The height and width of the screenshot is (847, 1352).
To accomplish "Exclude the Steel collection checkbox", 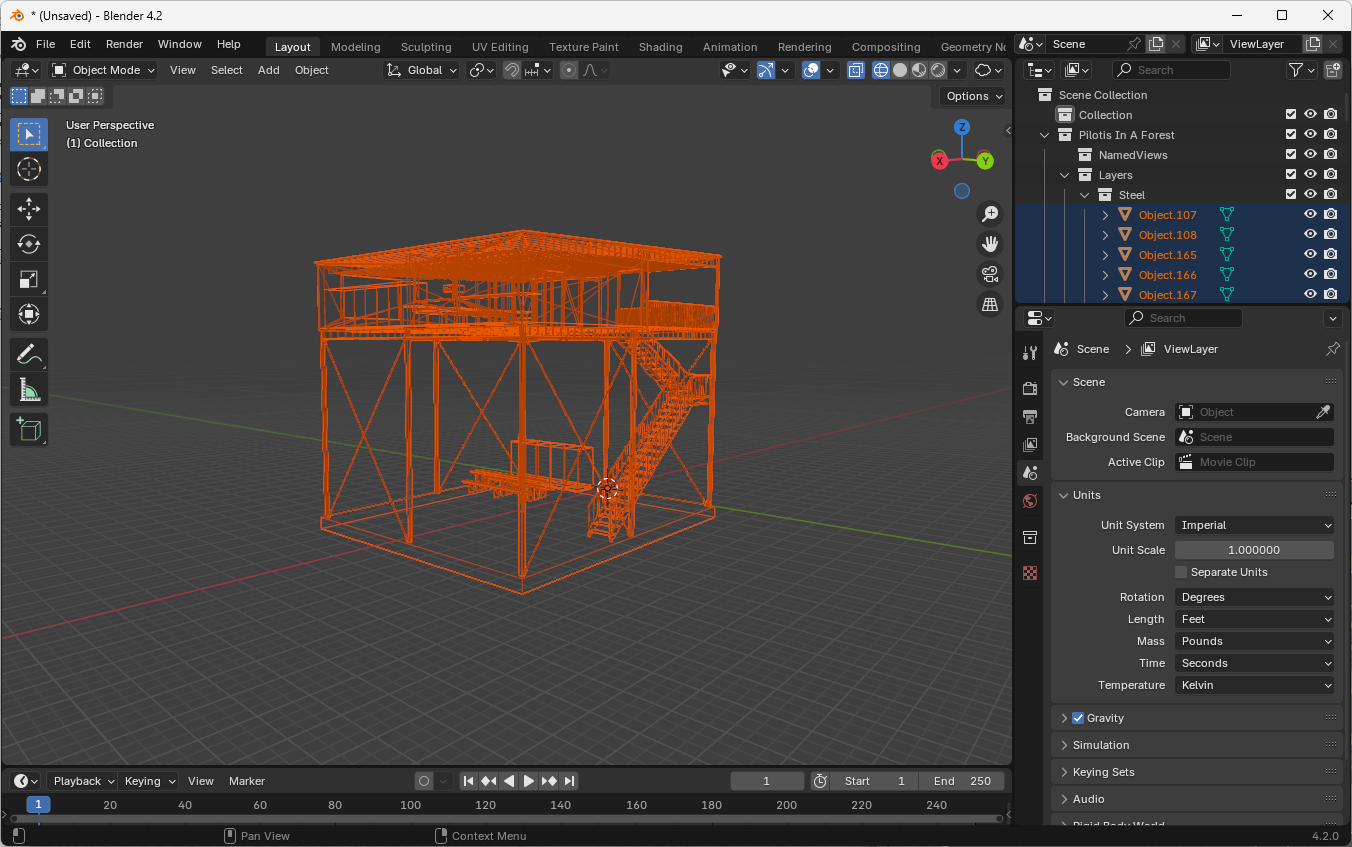I will point(1291,194).
